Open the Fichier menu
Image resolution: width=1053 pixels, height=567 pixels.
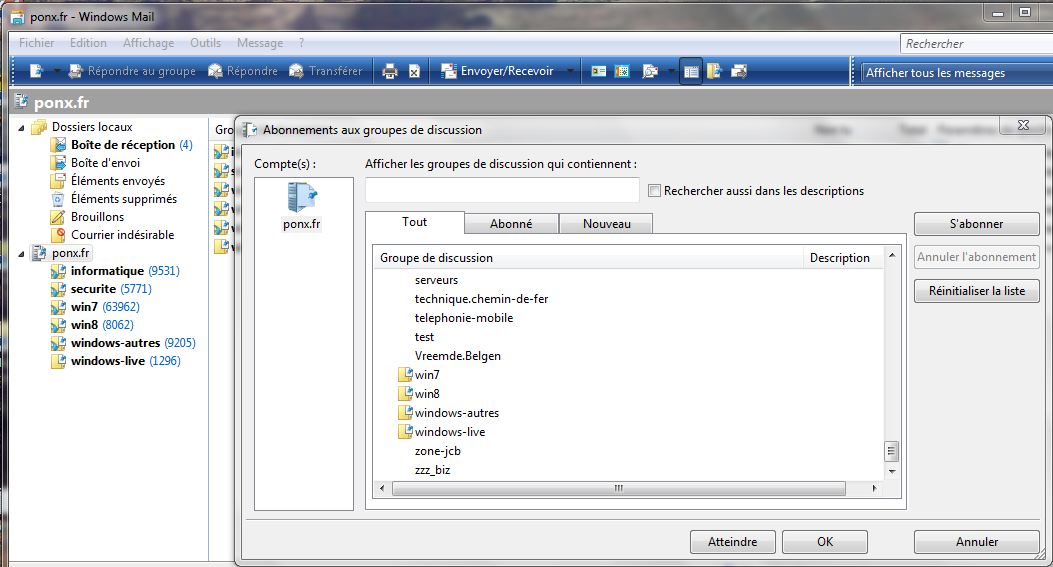pos(36,43)
